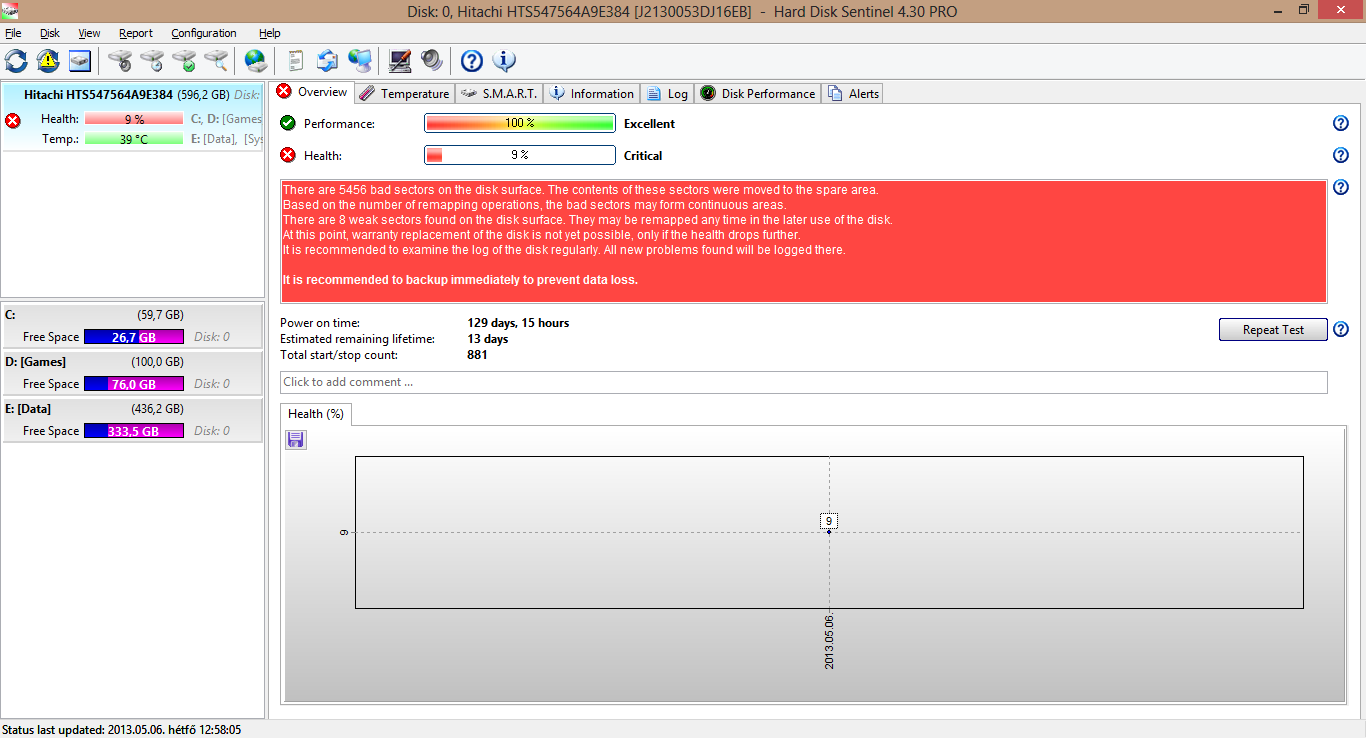
Task: Open the configuration monitor-with-screwdriver icon
Action: tap(400, 61)
